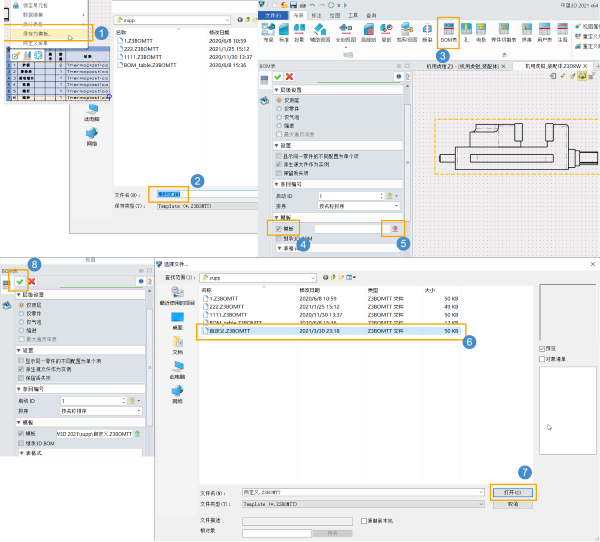Select the 局部剖 partial section tool
Viewport: 600px width, 542px height.
click(368, 32)
